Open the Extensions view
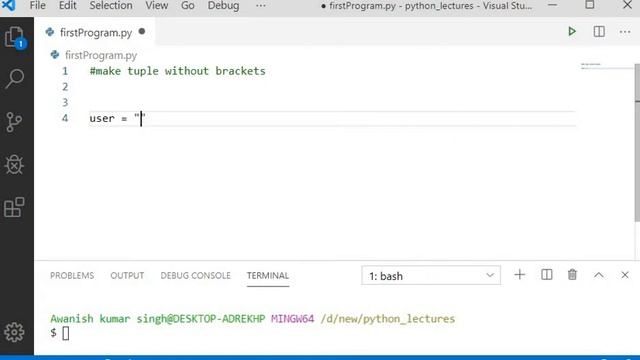This screenshot has height=360, width=640. pyautogui.click(x=15, y=207)
